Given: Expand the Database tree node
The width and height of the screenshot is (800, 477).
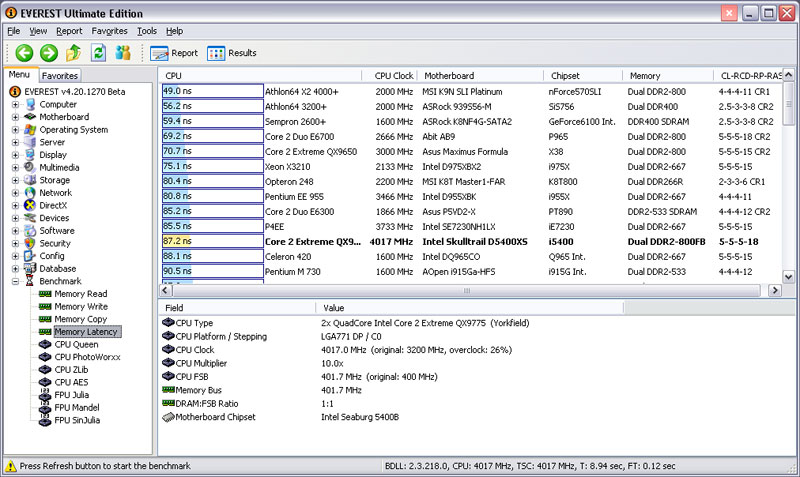Looking at the screenshot, I should pyautogui.click(x=15, y=268).
